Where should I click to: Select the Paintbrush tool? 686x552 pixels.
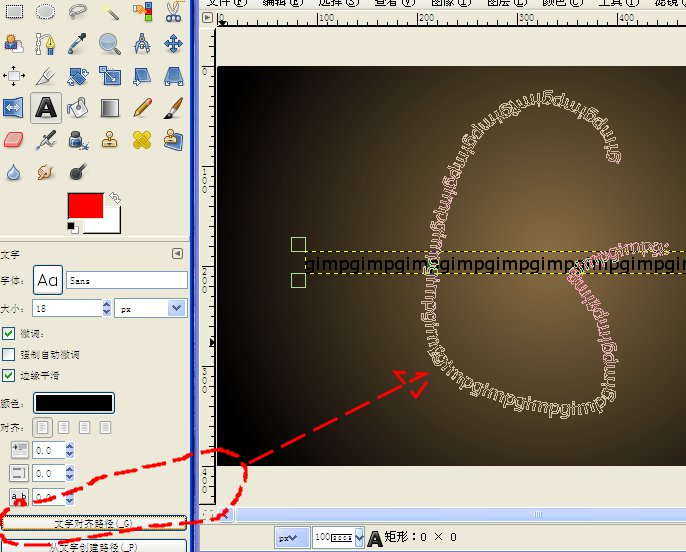point(174,108)
